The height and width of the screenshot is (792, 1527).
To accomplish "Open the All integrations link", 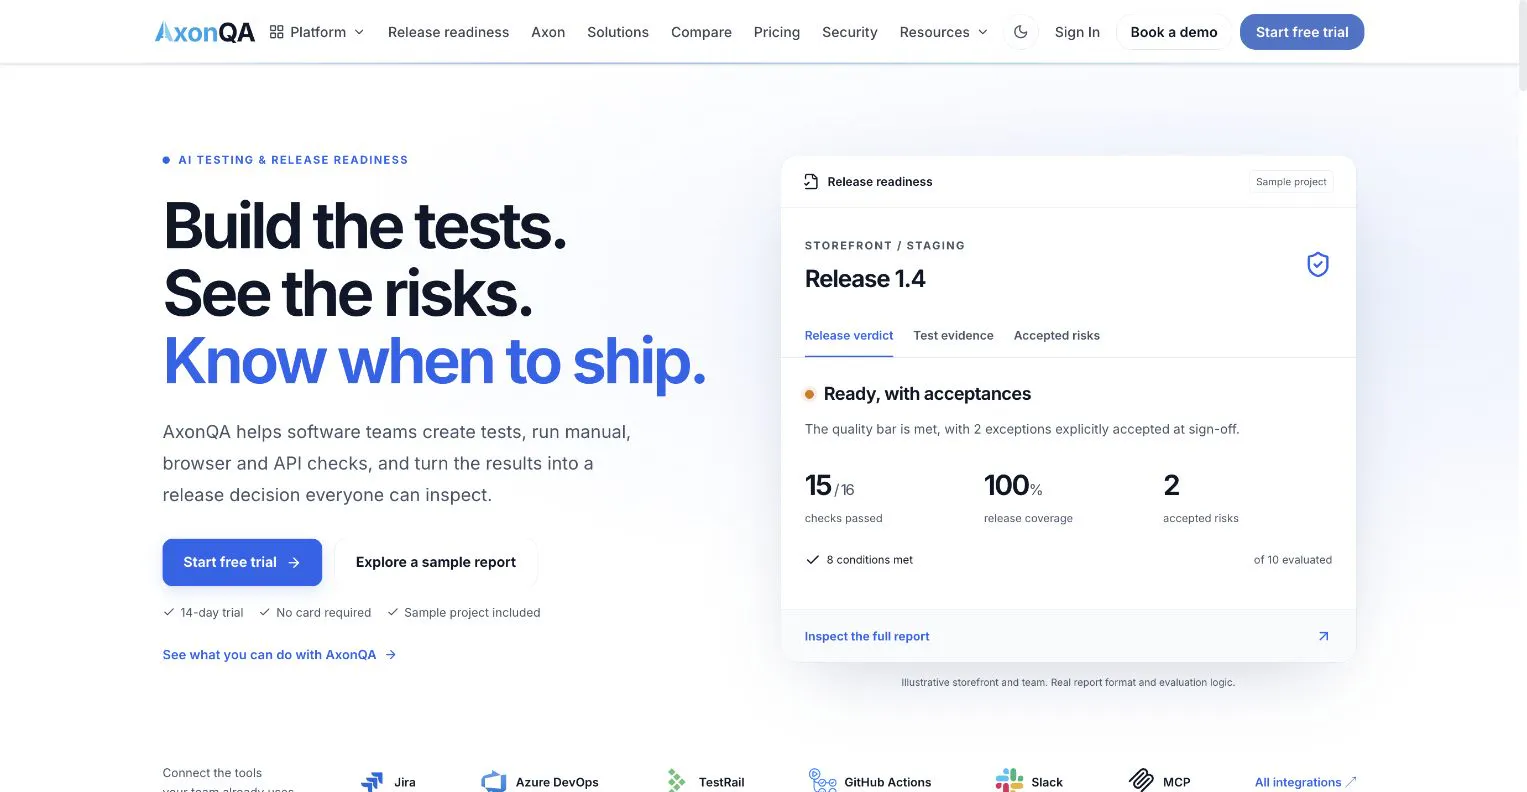I will coord(1306,782).
